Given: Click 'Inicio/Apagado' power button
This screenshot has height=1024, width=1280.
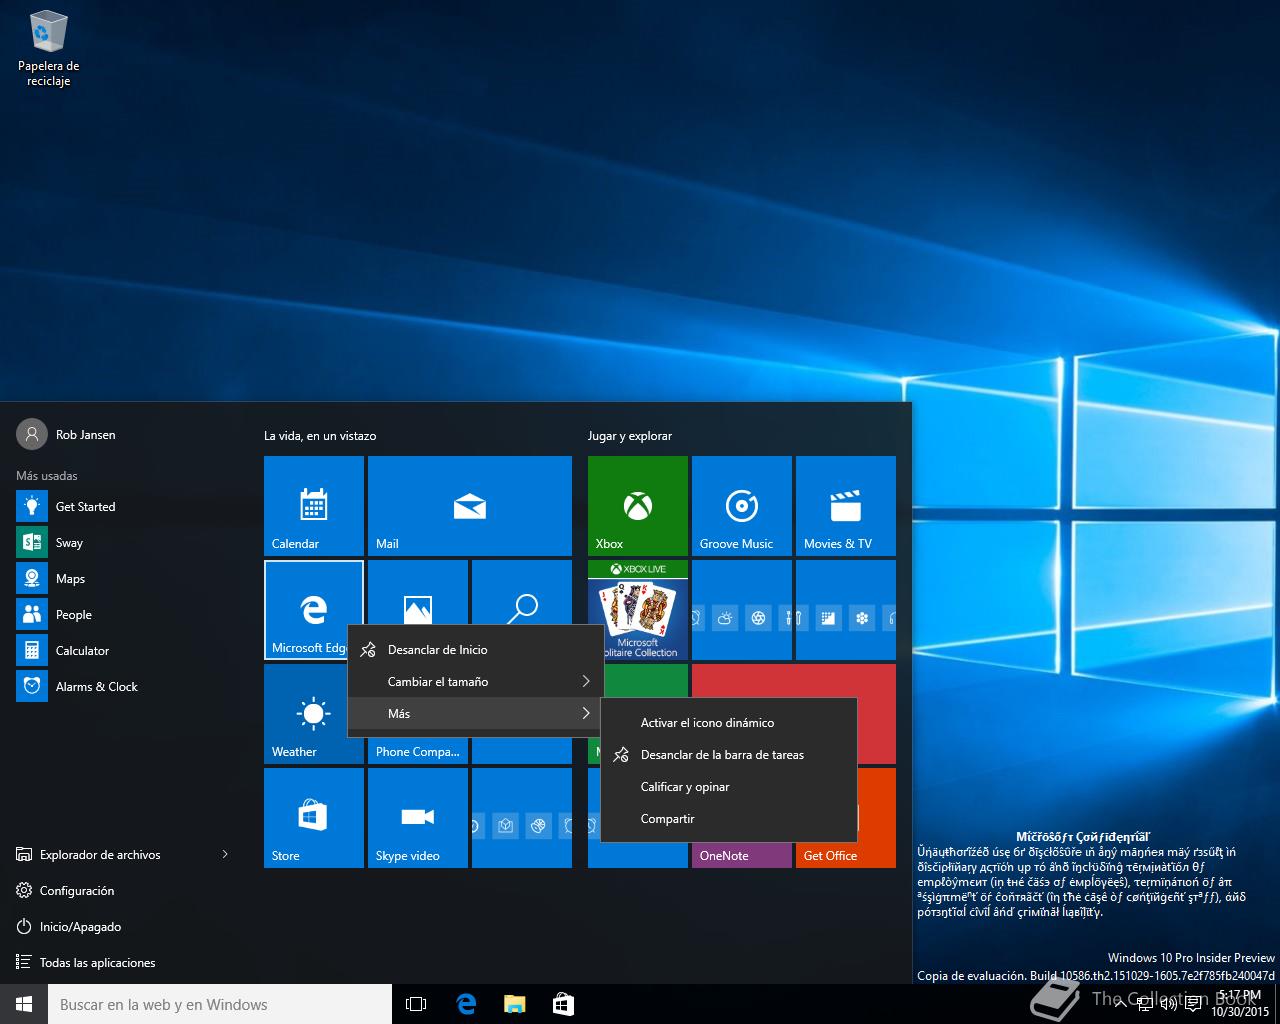Looking at the screenshot, I should click(x=80, y=927).
